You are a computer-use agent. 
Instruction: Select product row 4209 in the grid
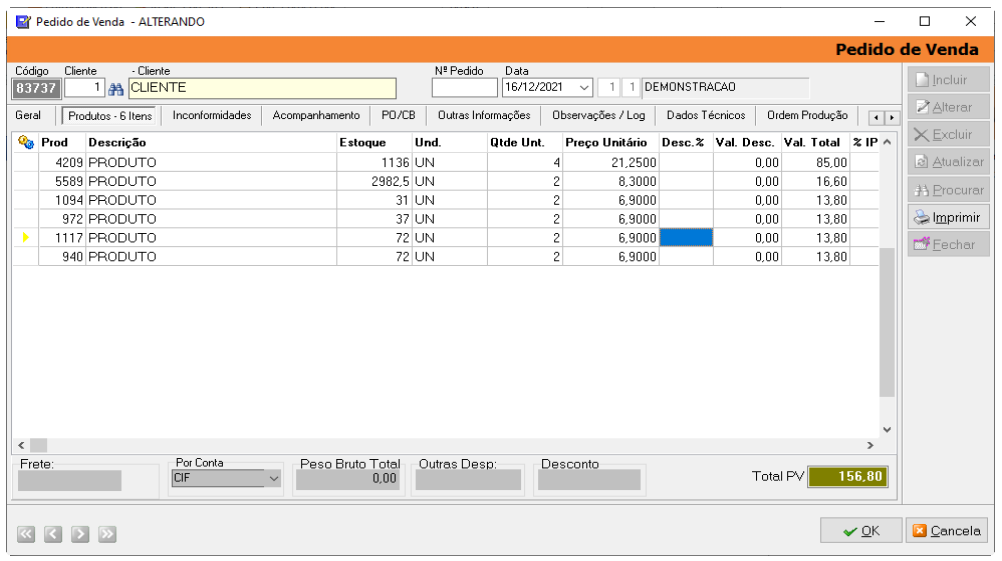pos(120,162)
